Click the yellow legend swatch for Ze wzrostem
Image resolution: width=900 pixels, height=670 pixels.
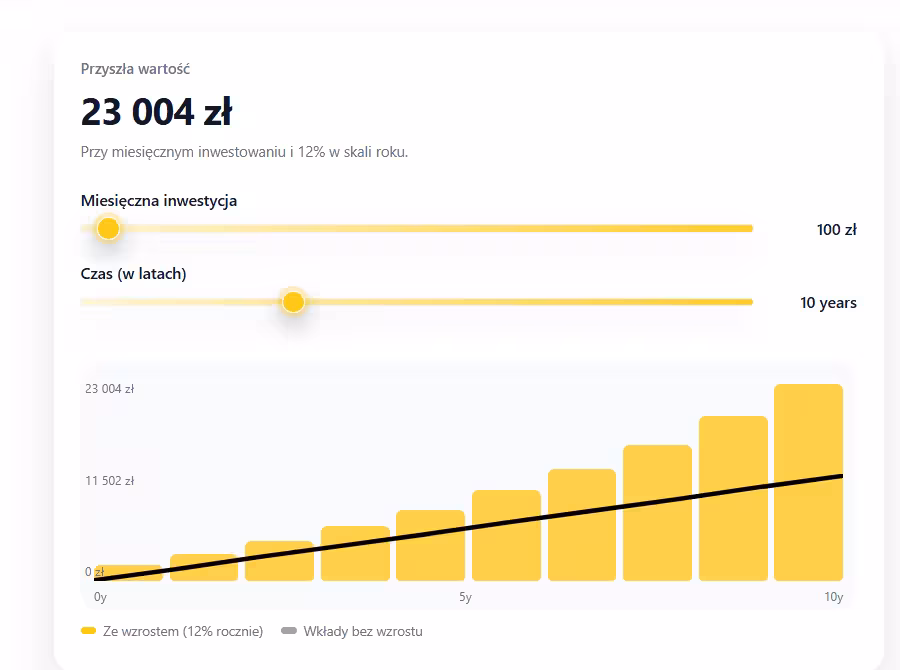coord(89,631)
